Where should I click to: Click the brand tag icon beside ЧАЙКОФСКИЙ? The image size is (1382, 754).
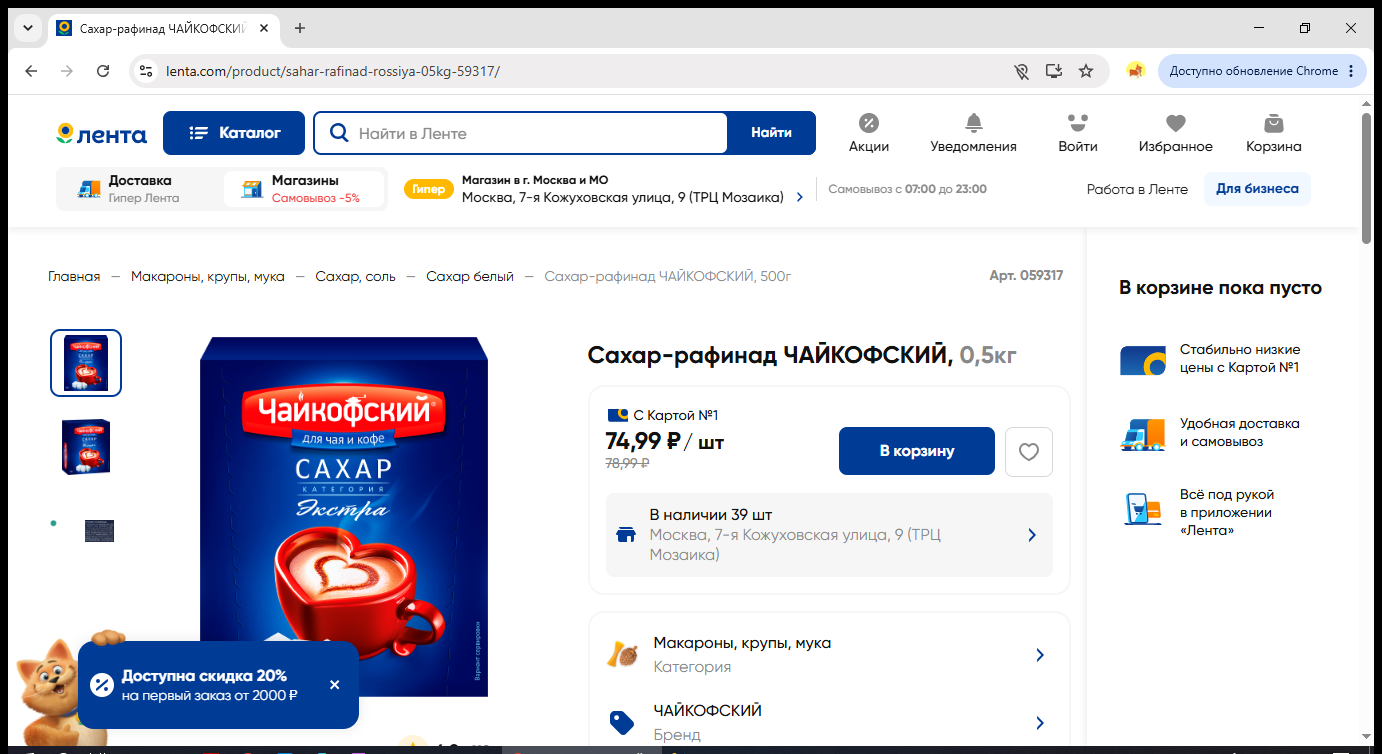coord(622,722)
